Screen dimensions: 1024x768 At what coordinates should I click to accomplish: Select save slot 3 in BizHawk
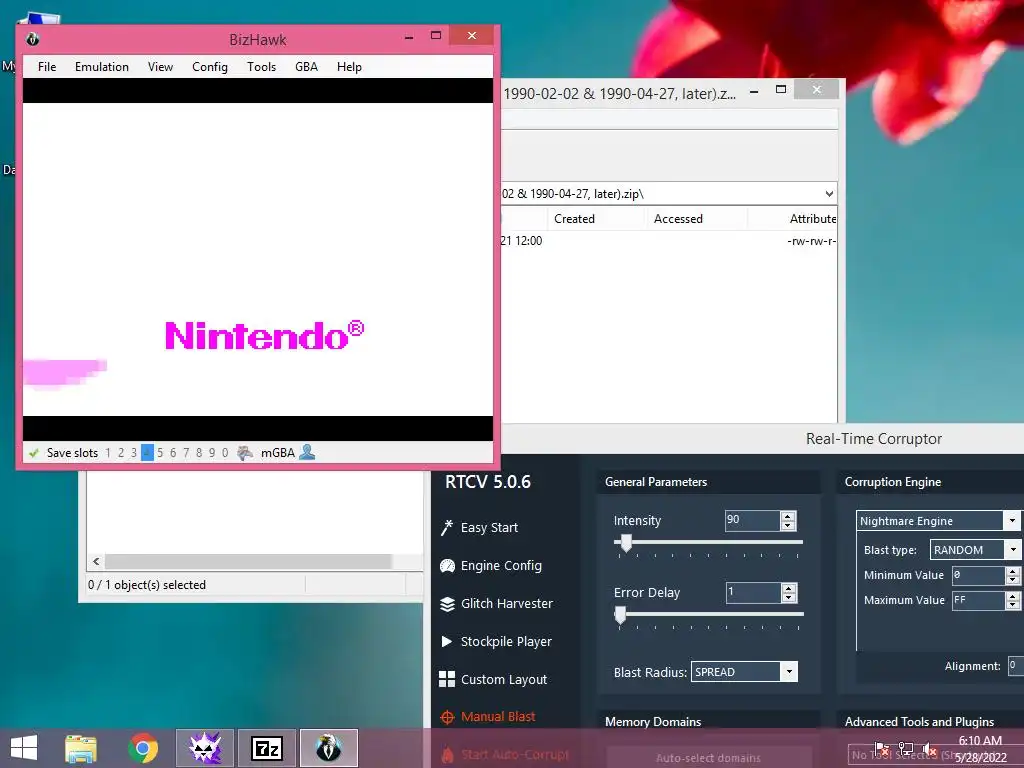tap(134, 453)
